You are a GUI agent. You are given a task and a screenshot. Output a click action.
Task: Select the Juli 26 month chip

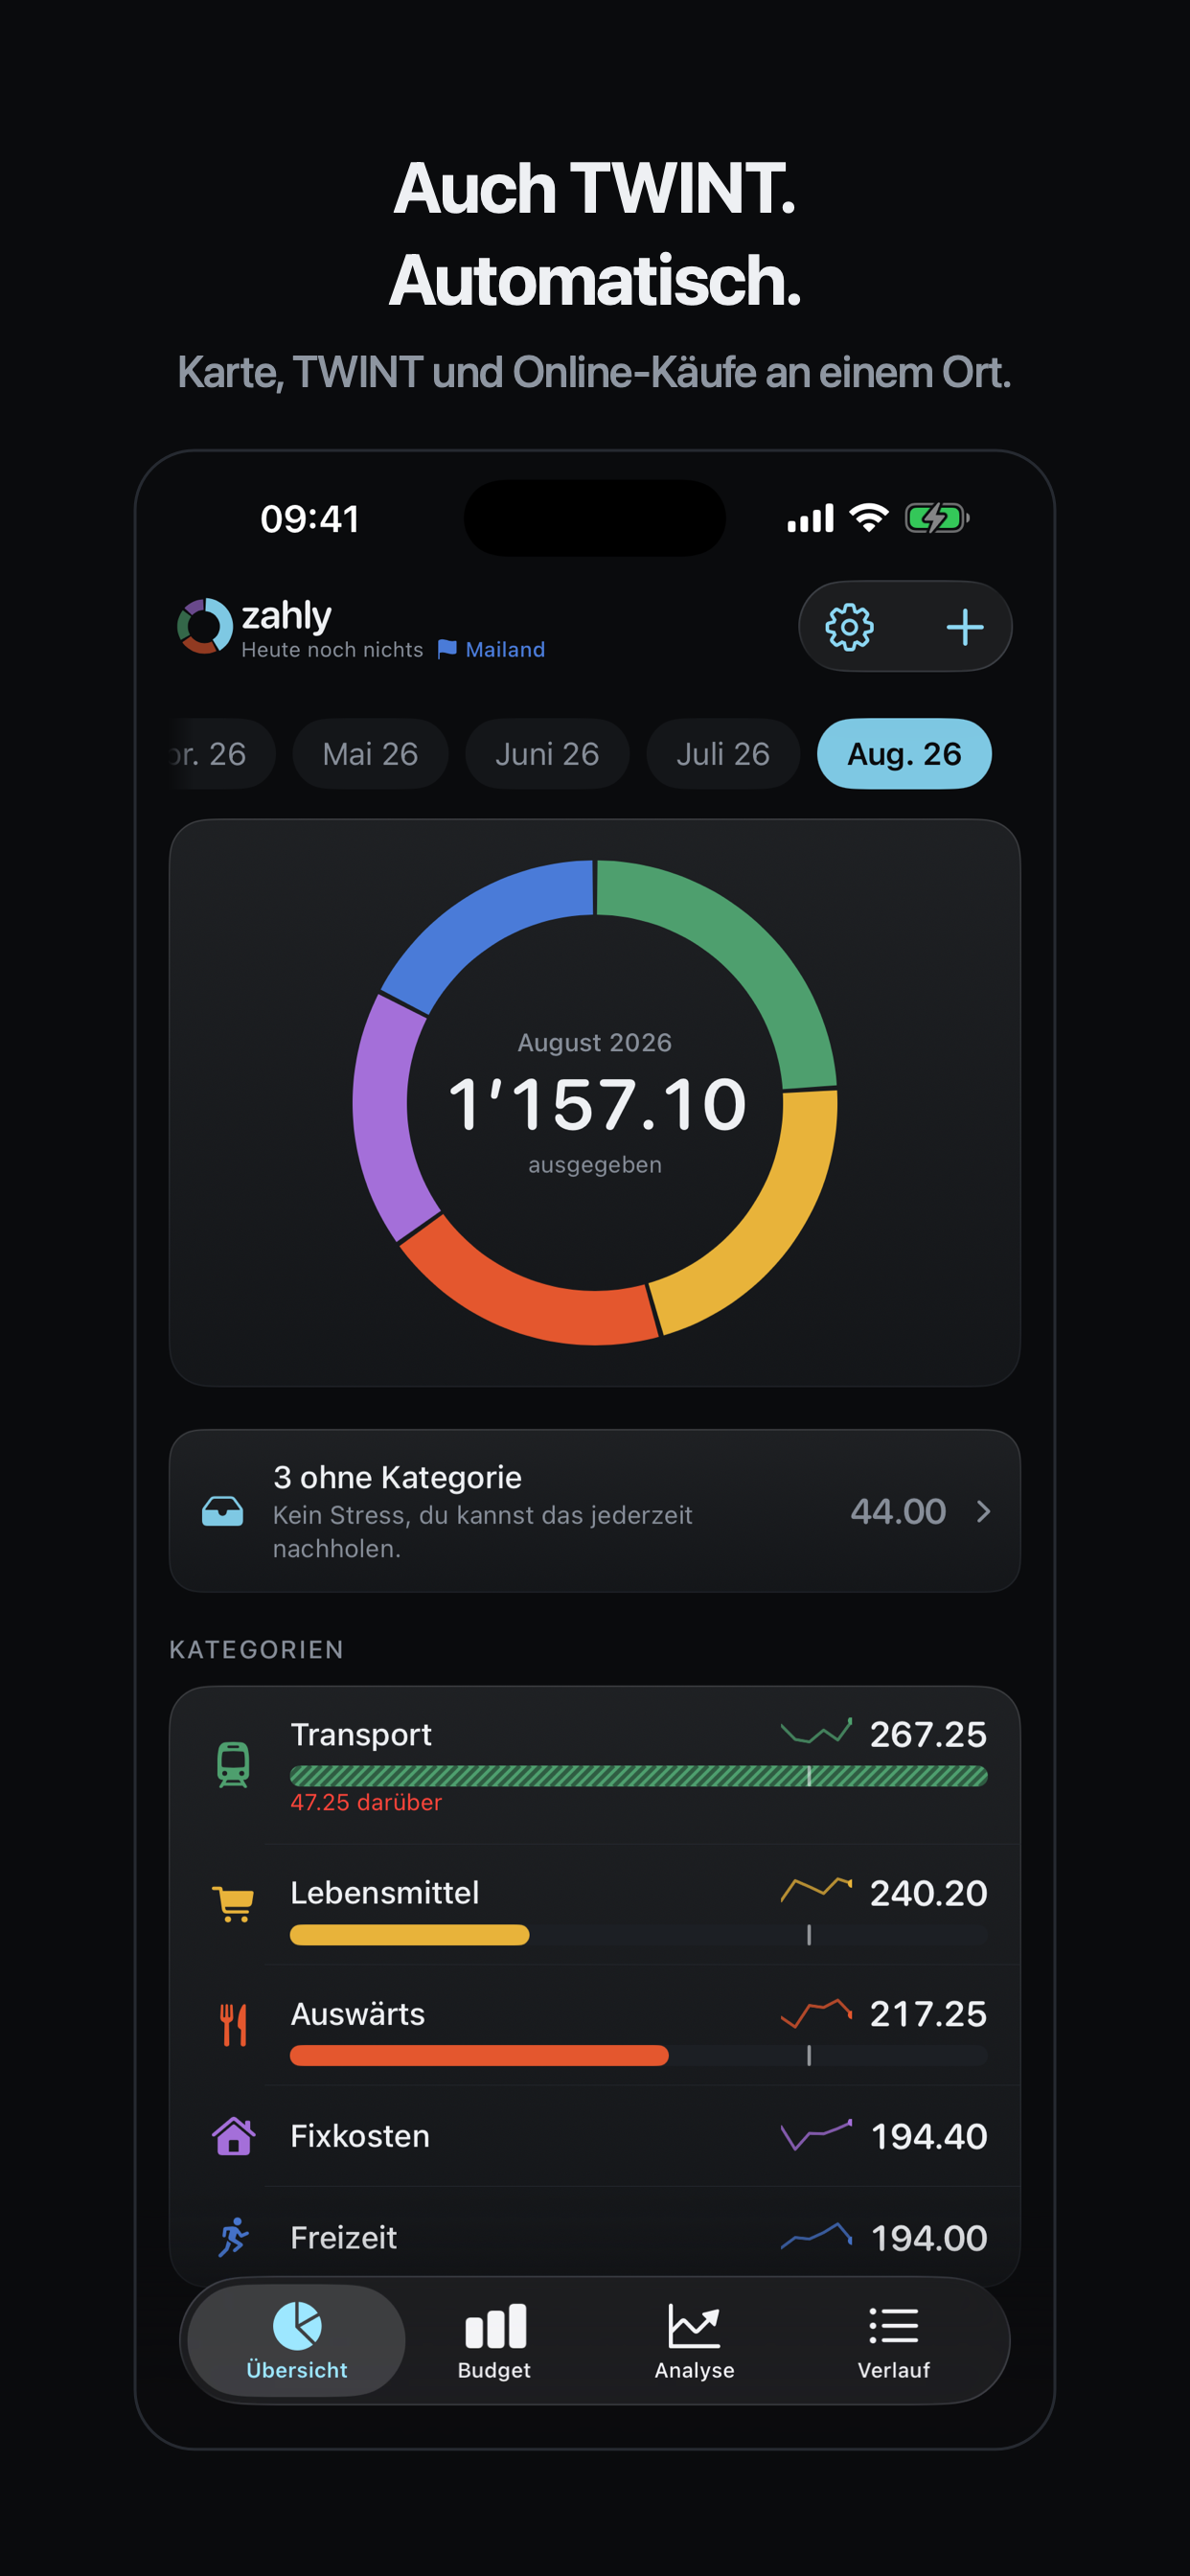click(x=723, y=754)
